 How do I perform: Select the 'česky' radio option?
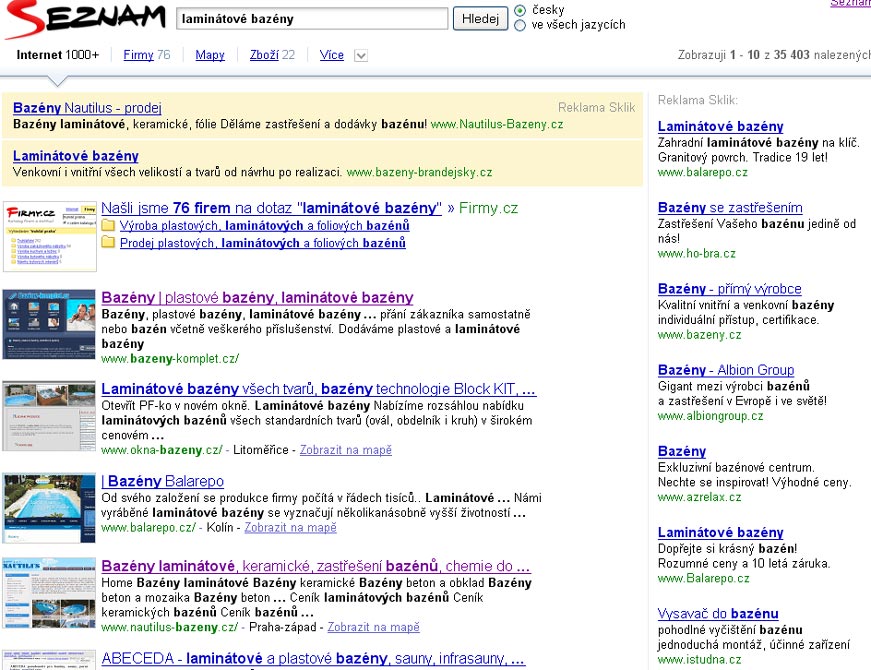click(520, 10)
